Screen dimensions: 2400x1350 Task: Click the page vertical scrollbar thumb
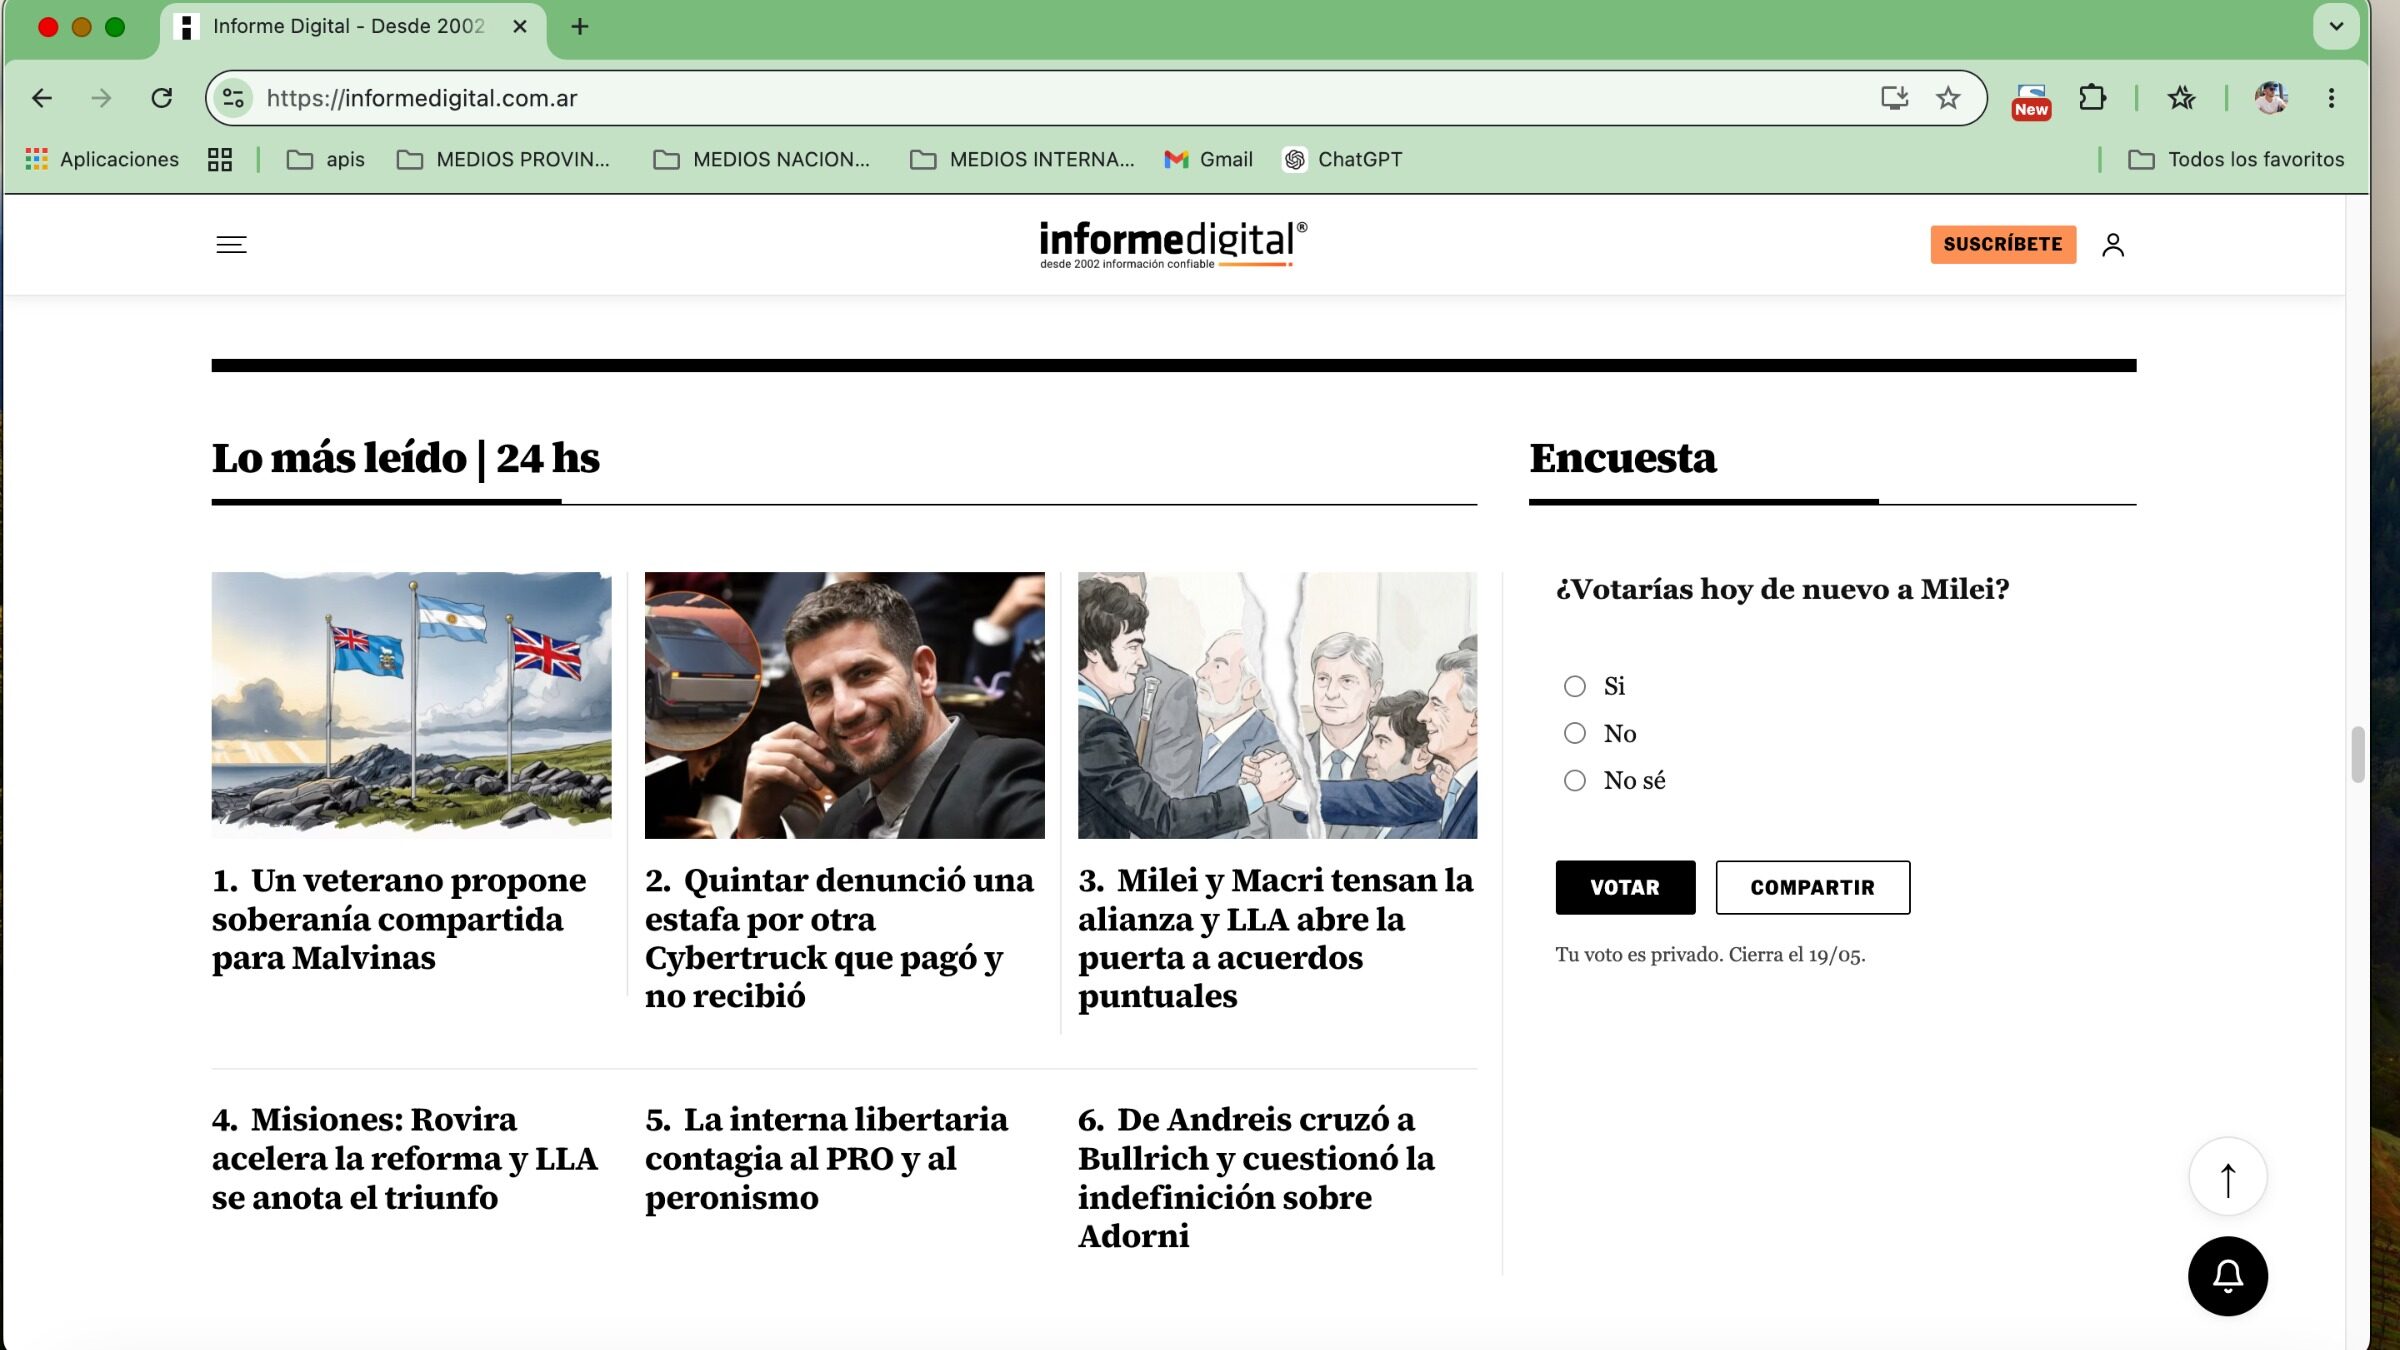2357,755
